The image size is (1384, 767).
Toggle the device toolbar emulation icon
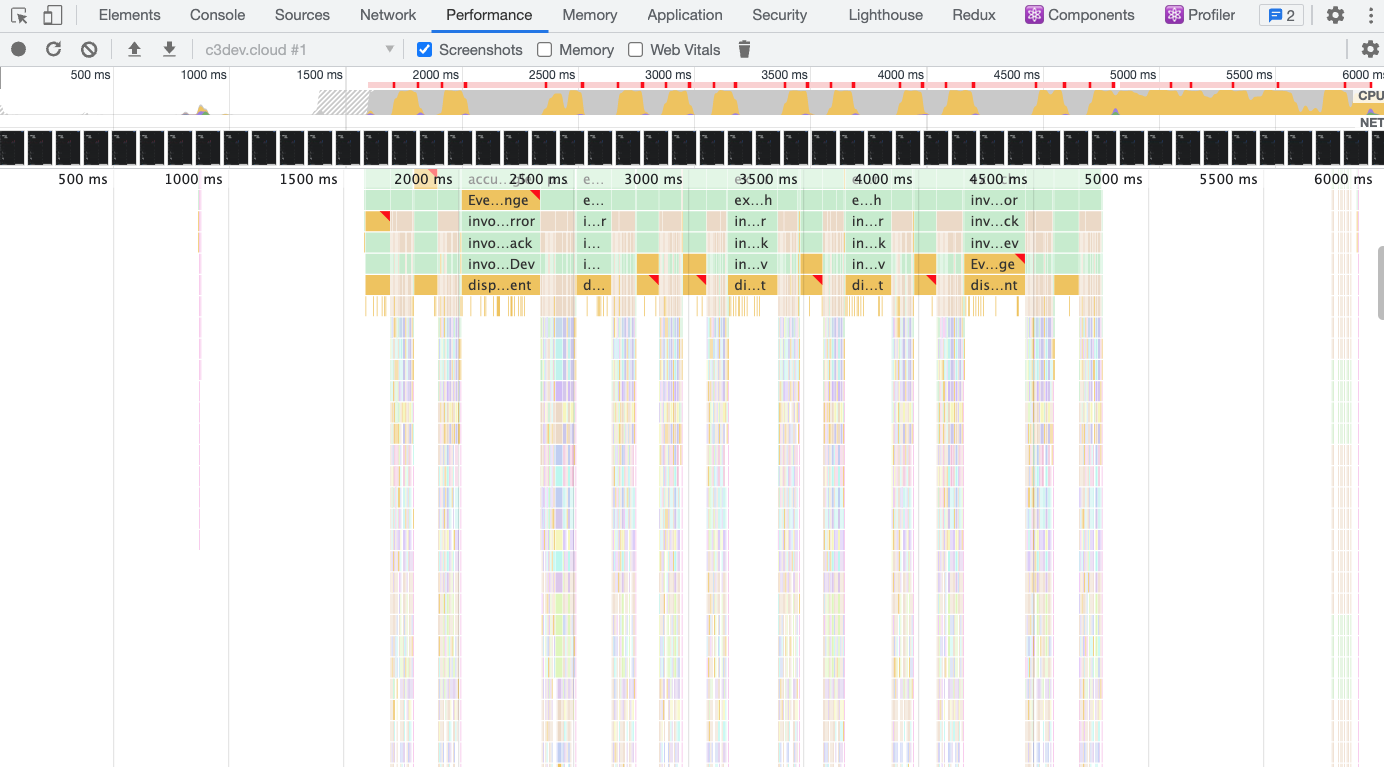[52, 15]
